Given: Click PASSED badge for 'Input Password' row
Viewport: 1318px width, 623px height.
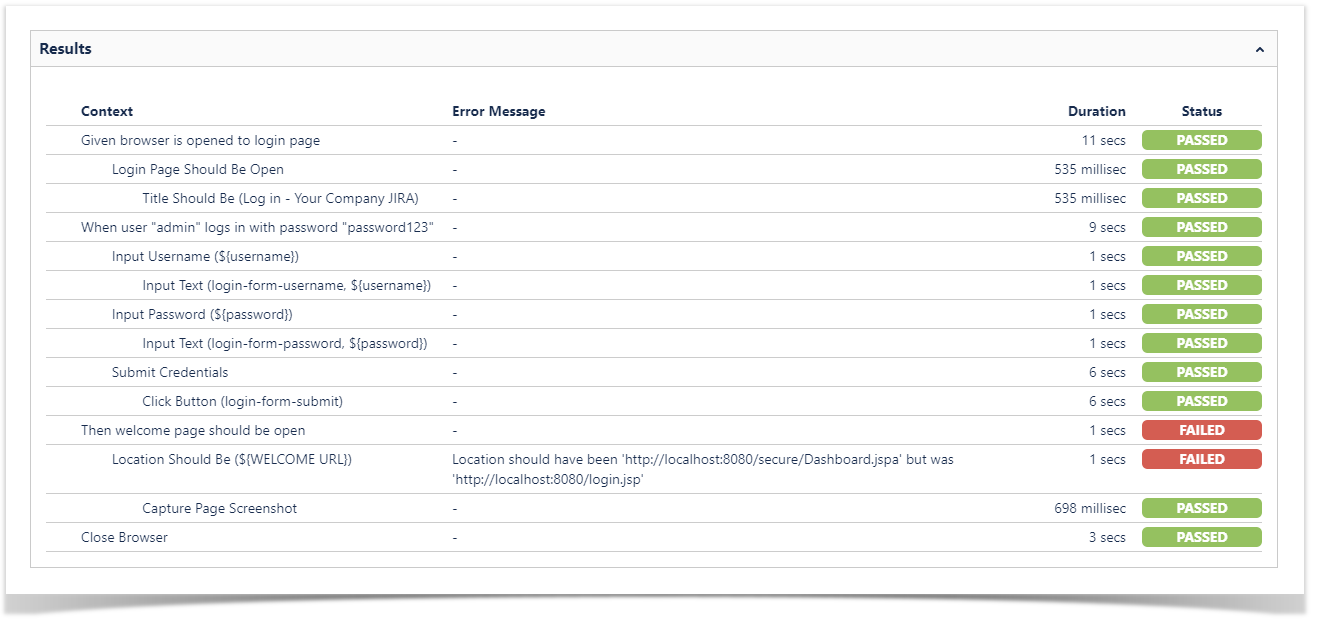Looking at the screenshot, I should (x=1202, y=314).
